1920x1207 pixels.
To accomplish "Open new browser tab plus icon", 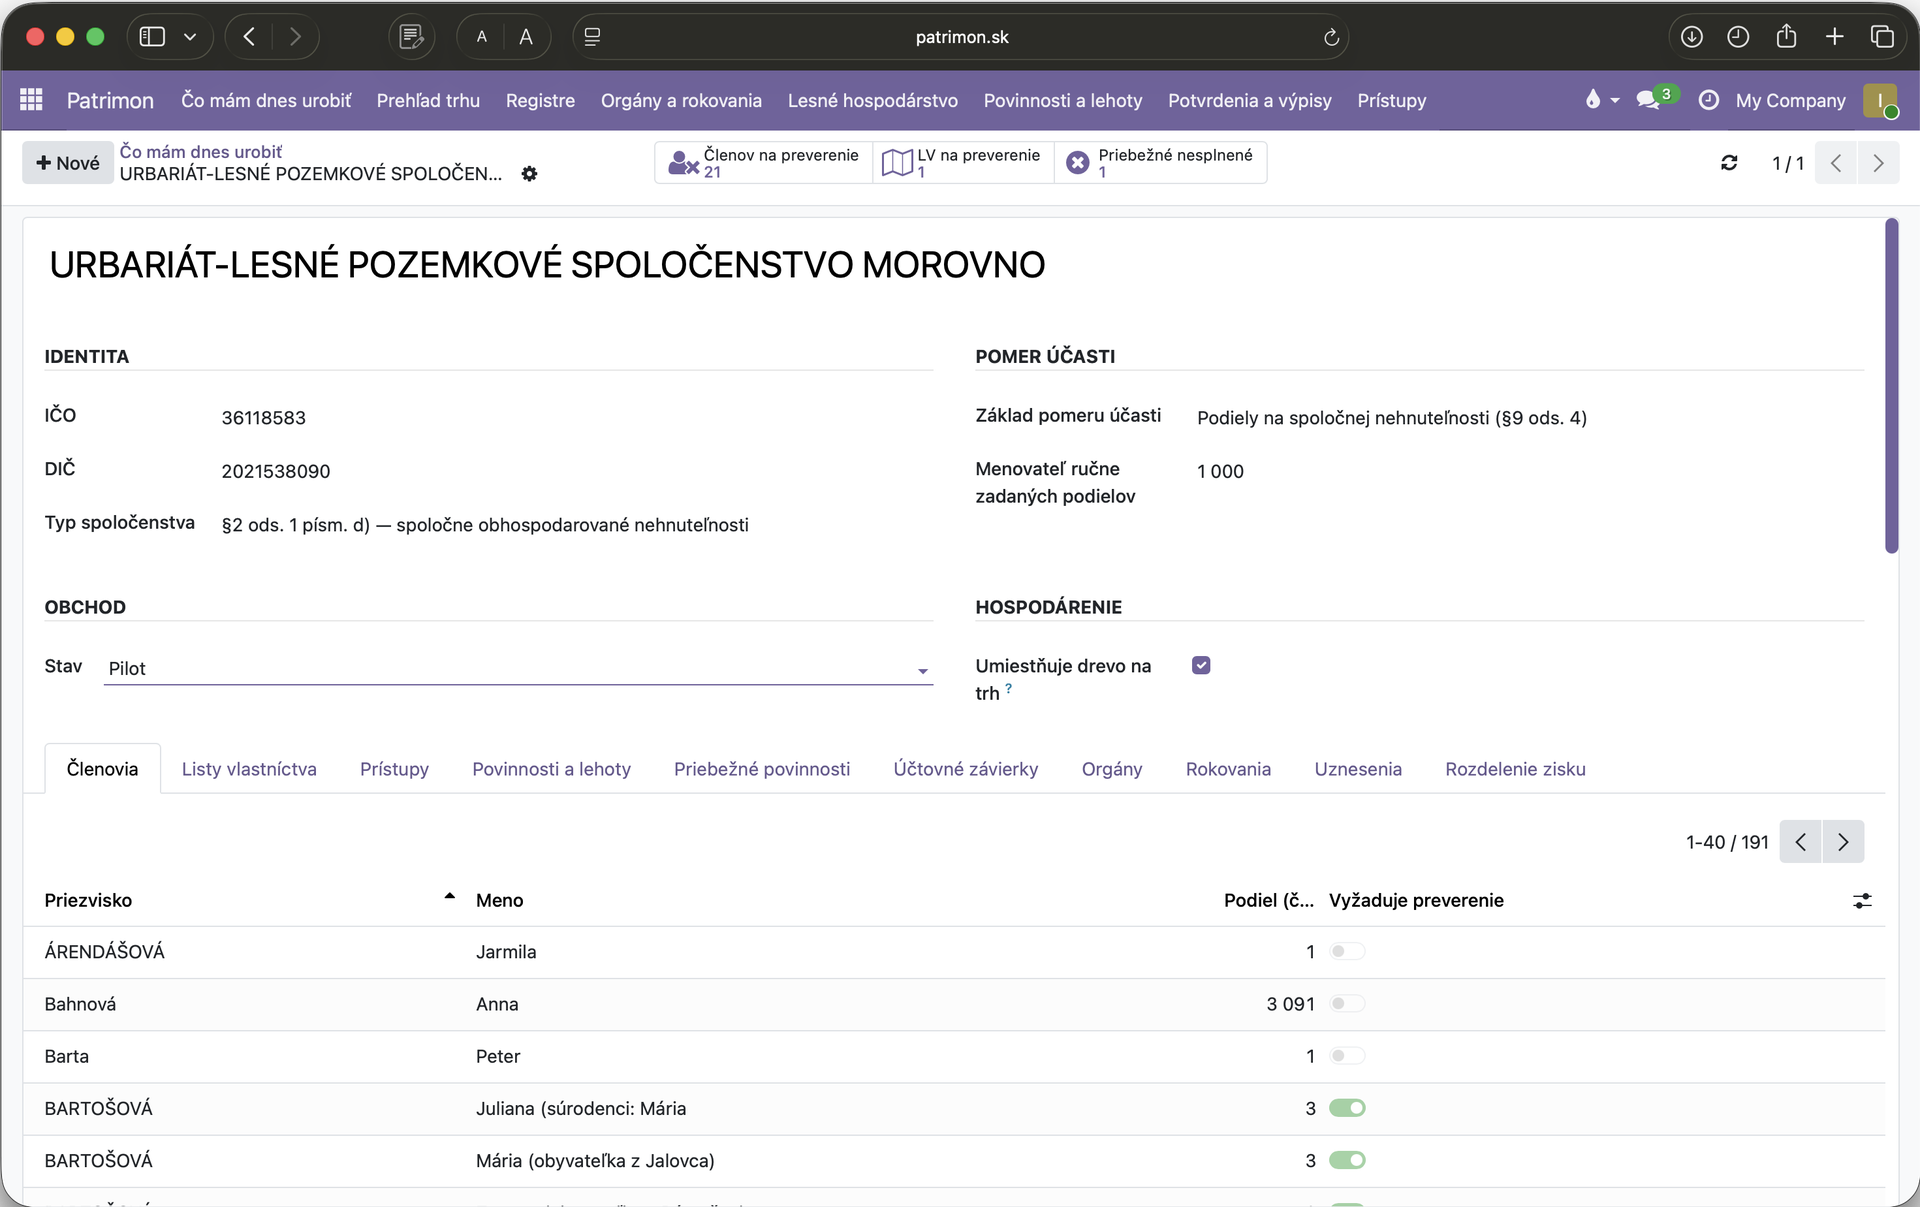I will [1834, 37].
